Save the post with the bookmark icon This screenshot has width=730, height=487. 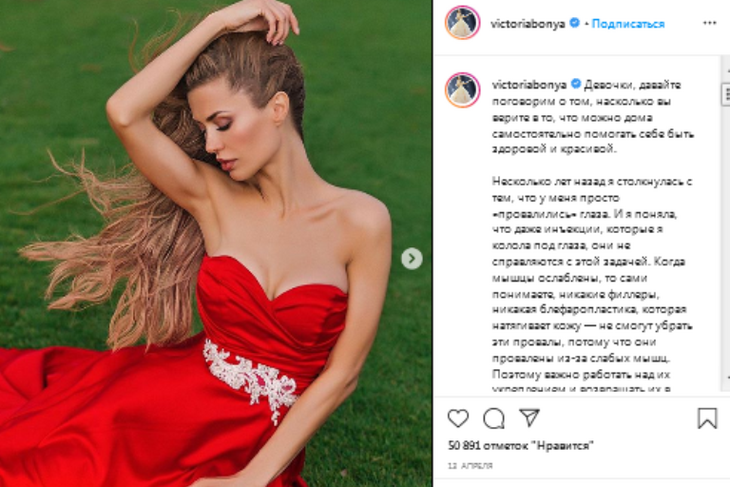[x=707, y=418]
